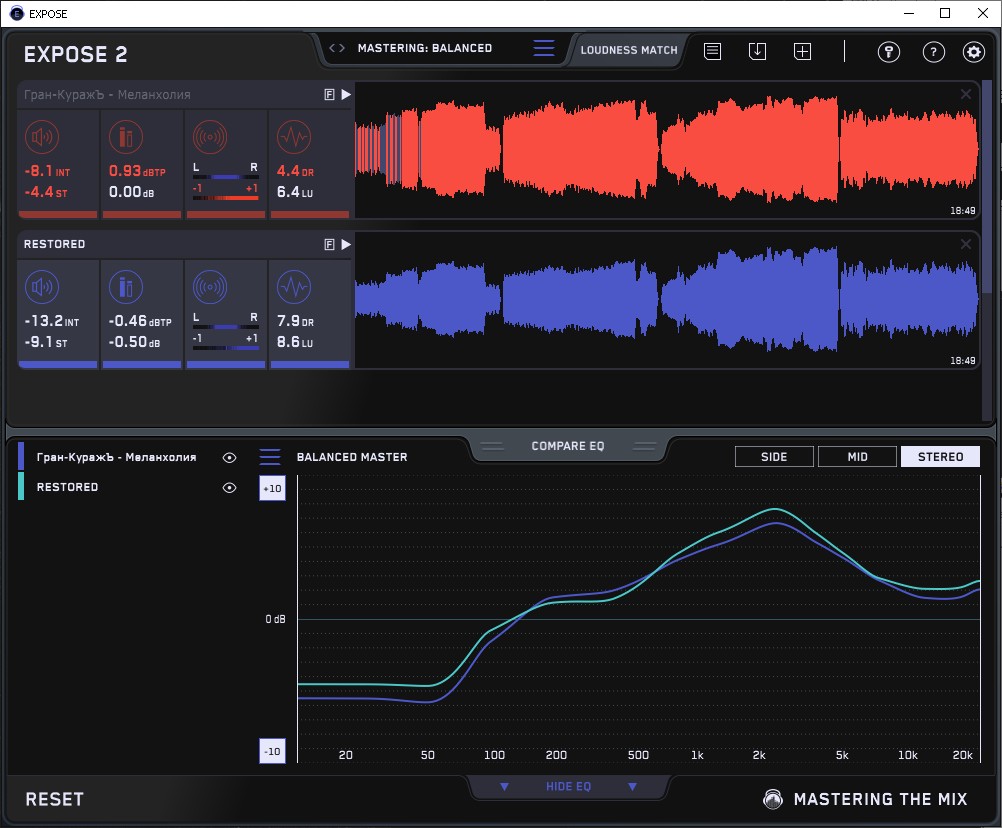Click the dynamic range waveform icon of RESTORED

tap(292, 289)
